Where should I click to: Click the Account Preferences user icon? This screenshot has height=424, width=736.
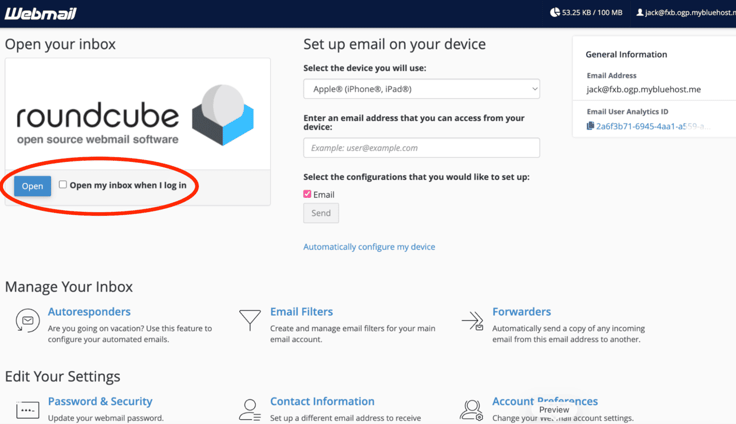coord(471,410)
